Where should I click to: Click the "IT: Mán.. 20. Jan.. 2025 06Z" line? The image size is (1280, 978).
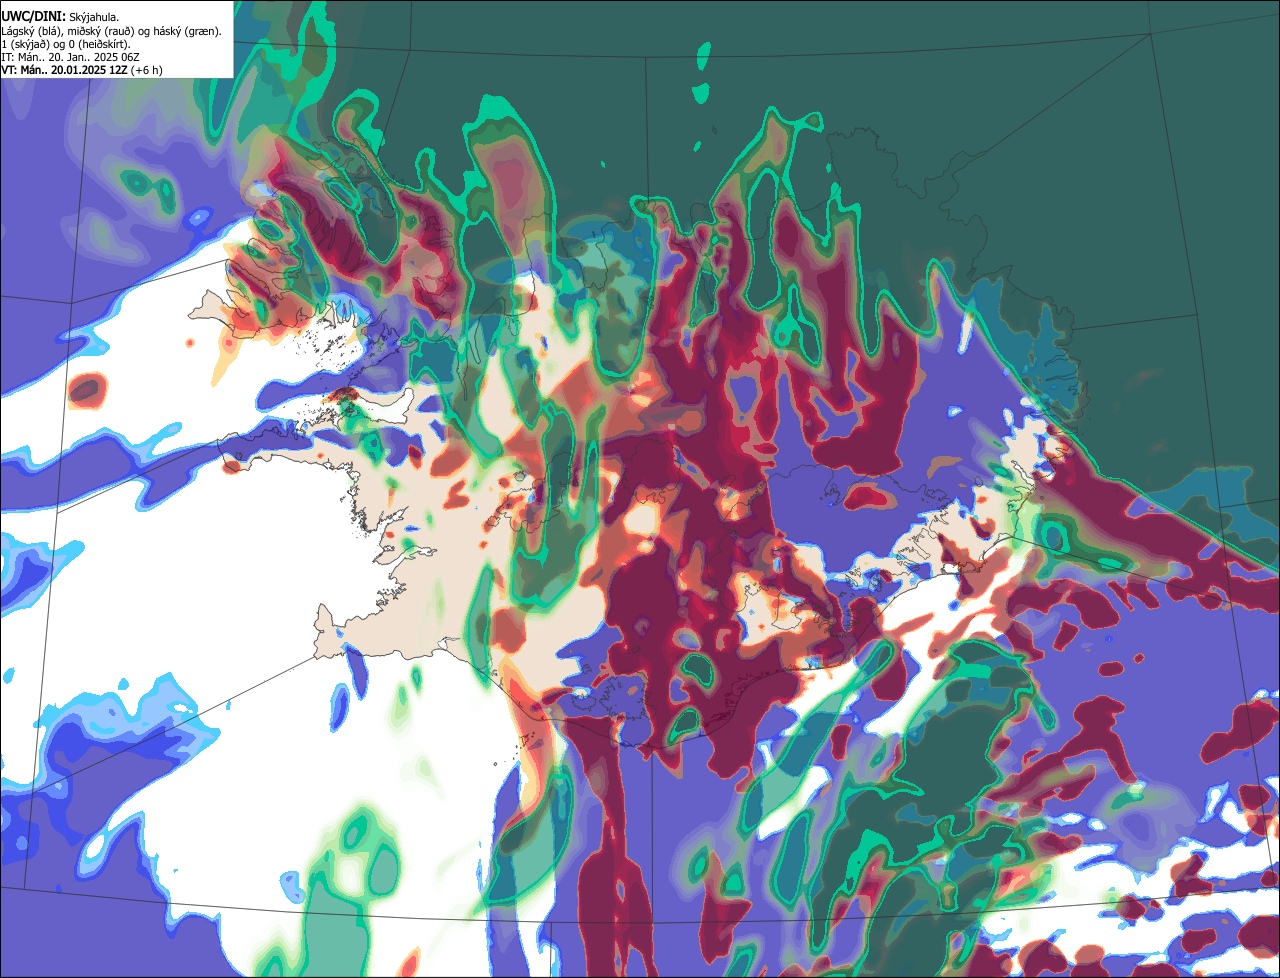[70, 57]
